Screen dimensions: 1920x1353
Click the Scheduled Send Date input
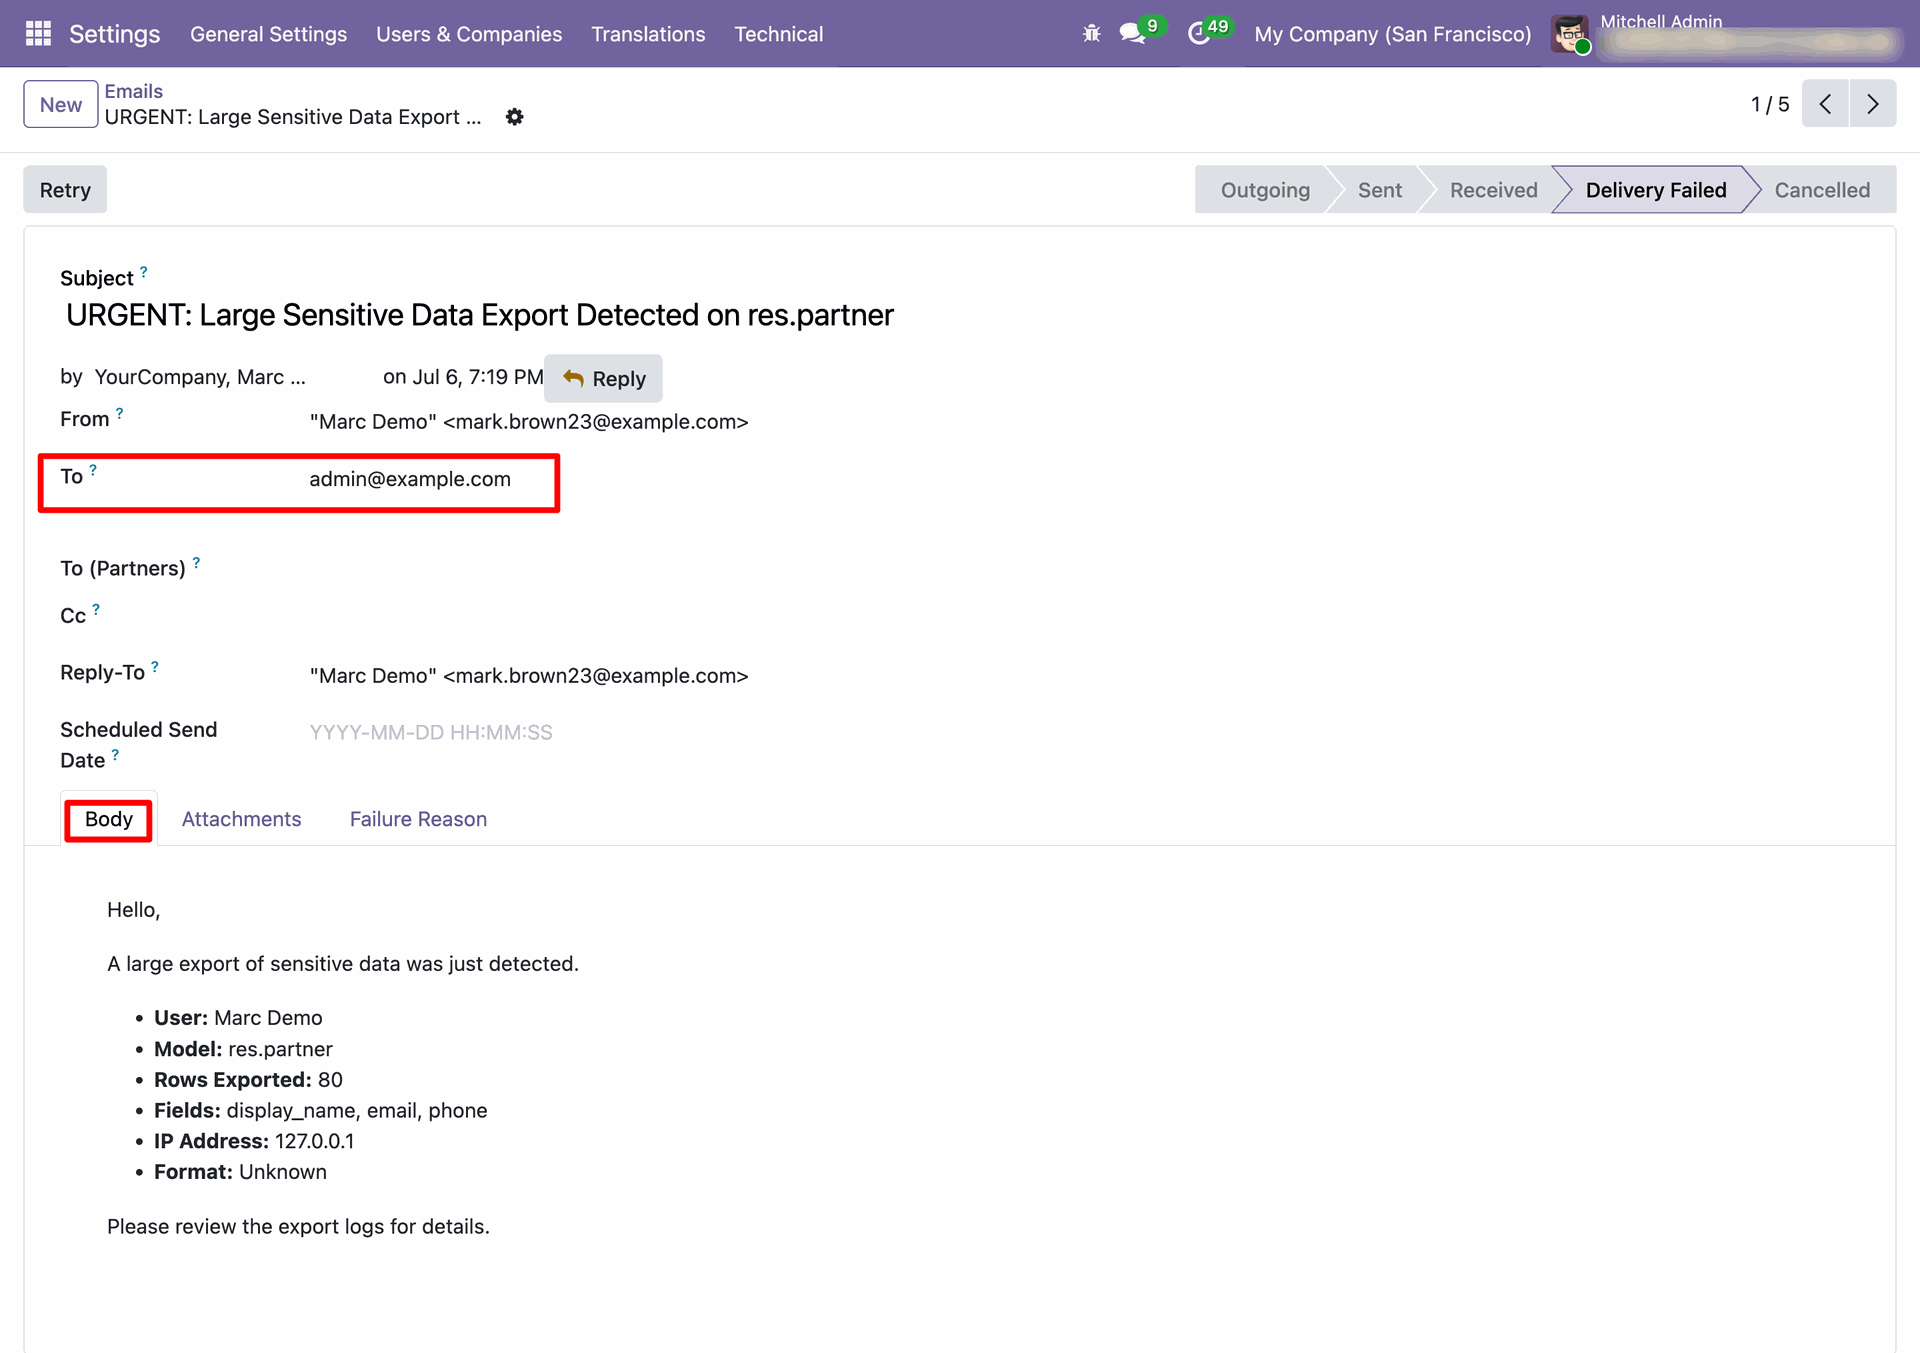pos(431,733)
